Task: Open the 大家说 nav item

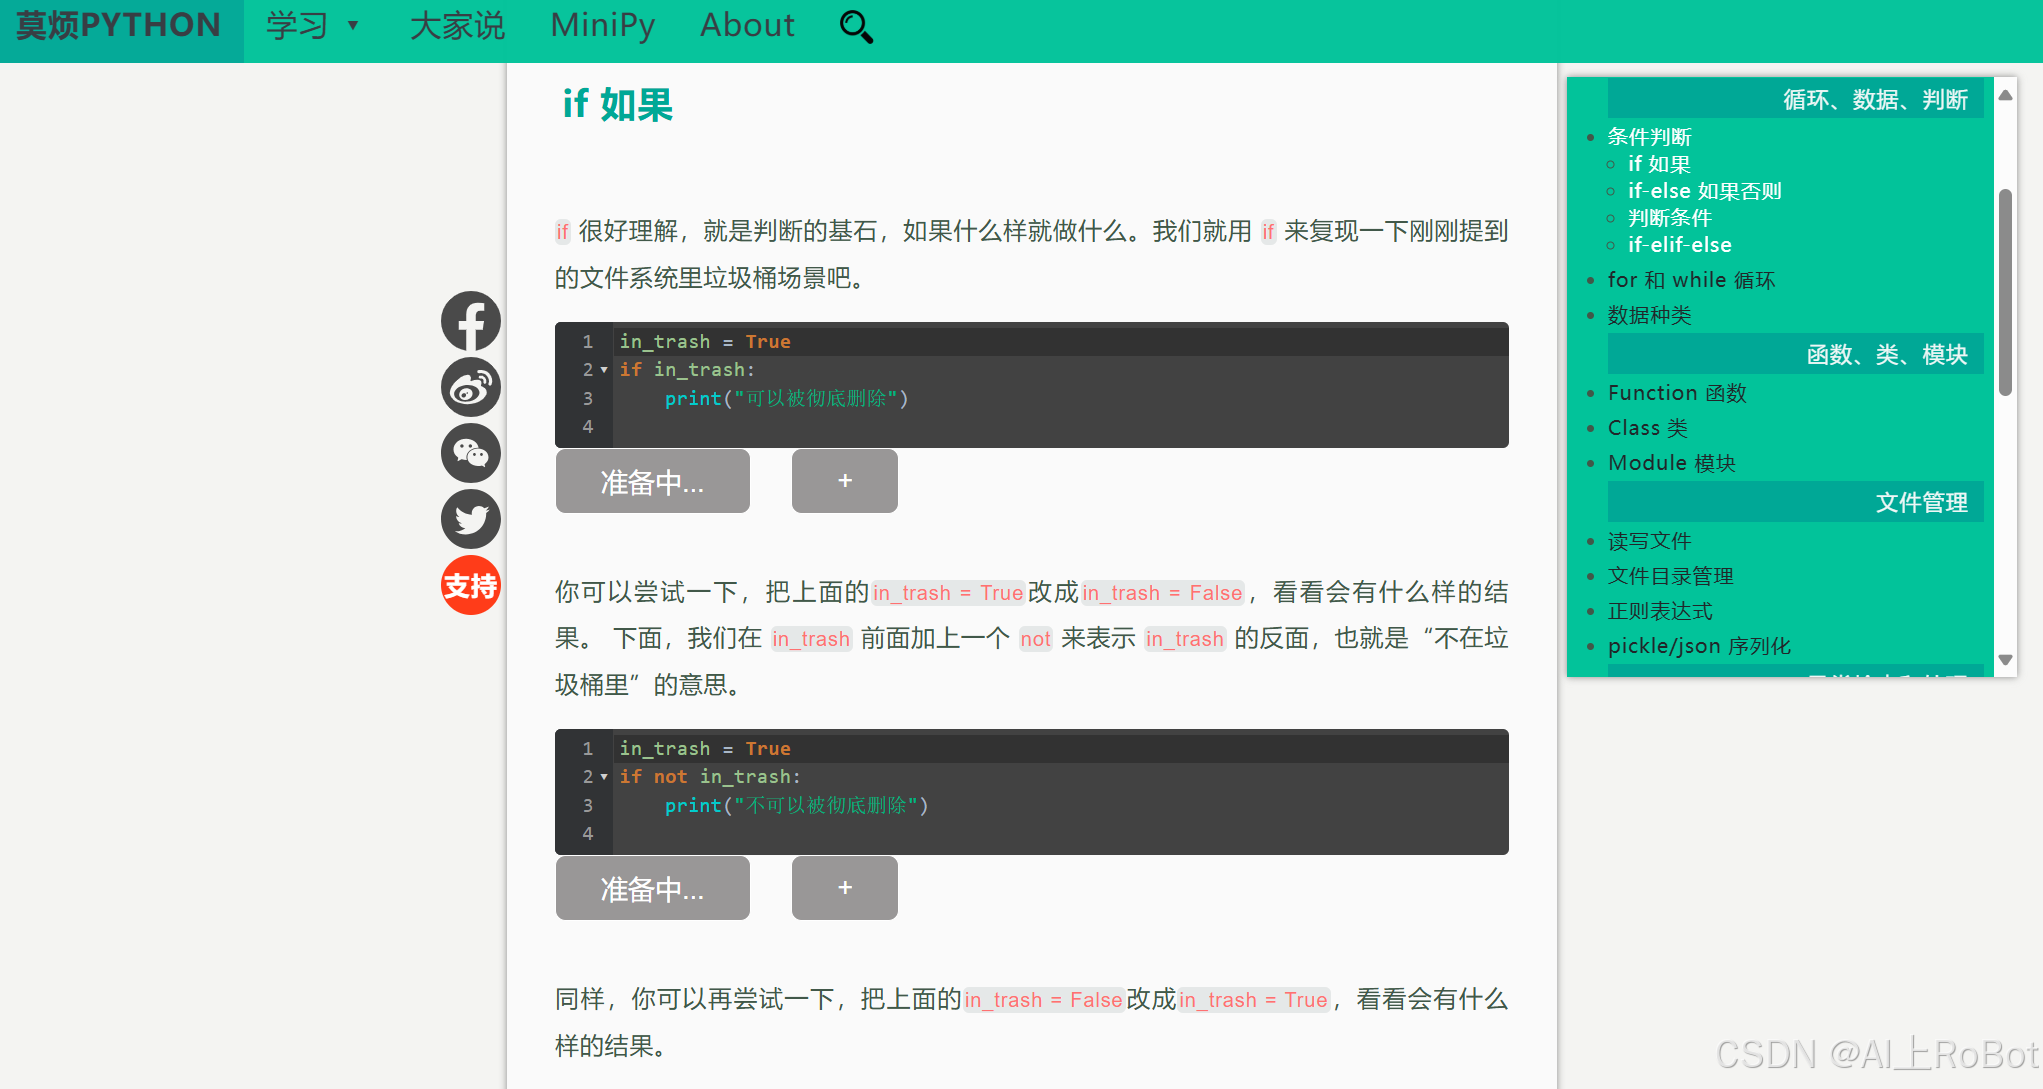Action: point(457,26)
